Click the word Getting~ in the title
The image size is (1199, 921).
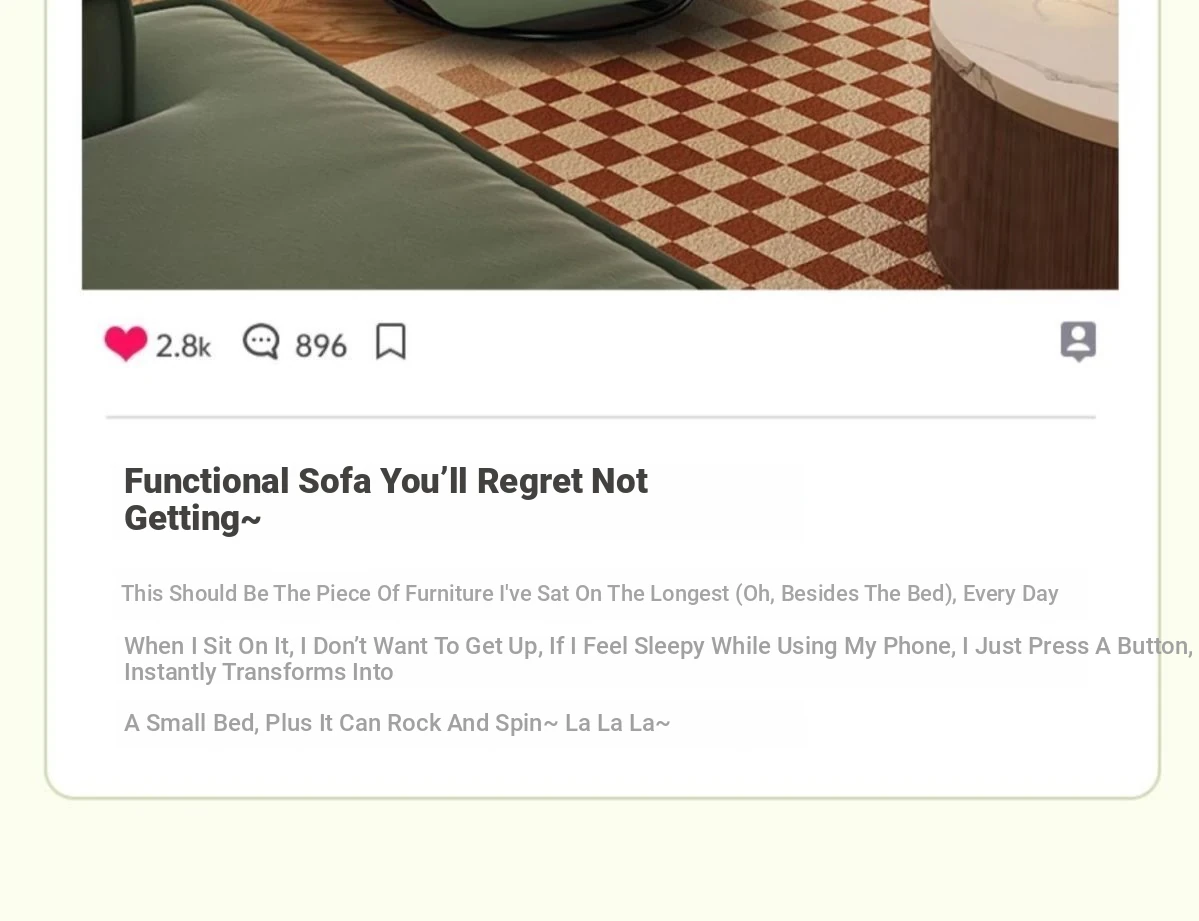click(193, 519)
